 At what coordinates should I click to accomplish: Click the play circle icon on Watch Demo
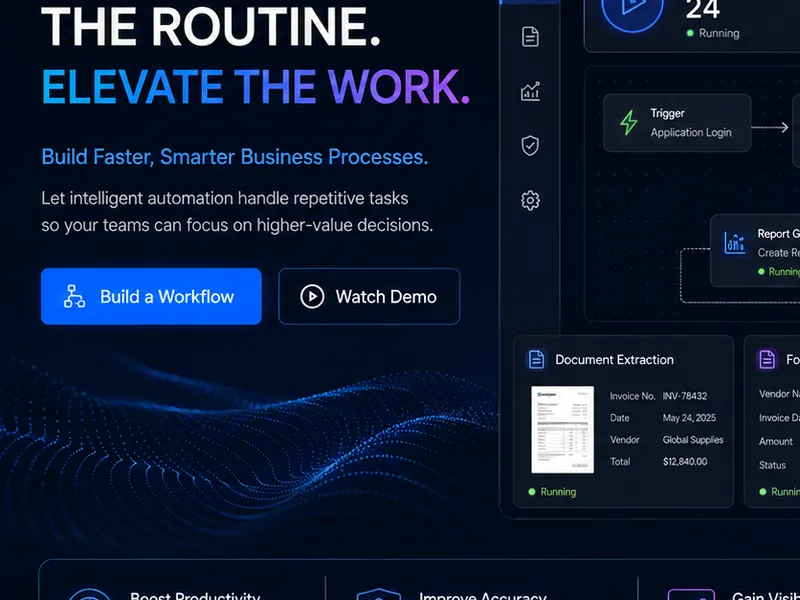pos(312,296)
